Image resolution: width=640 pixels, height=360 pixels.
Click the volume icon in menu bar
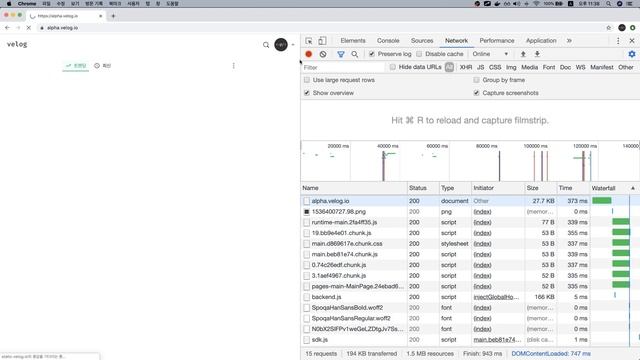[517, 3]
